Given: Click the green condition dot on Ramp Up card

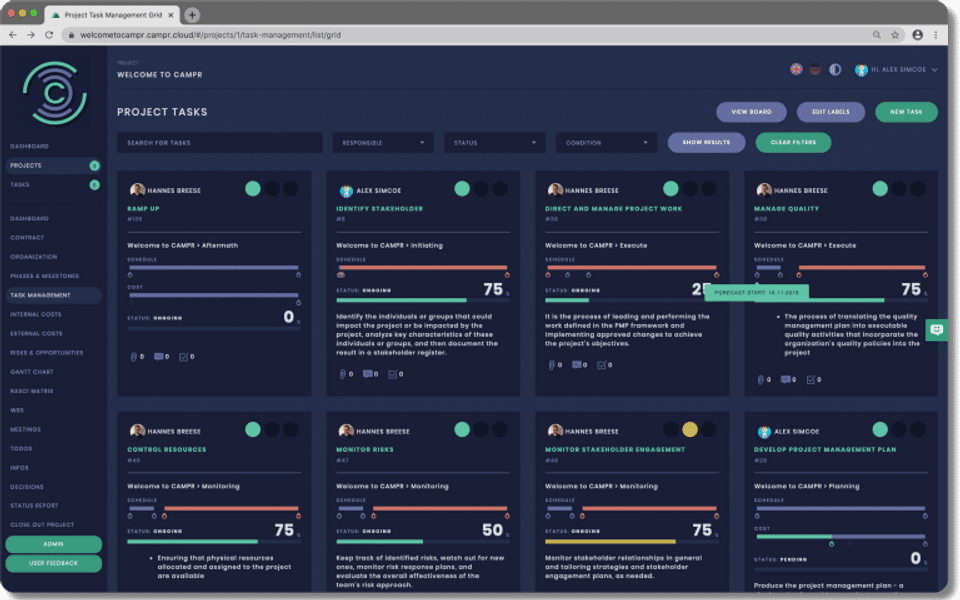Looking at the screenshot, I should (x=253, y=189).
